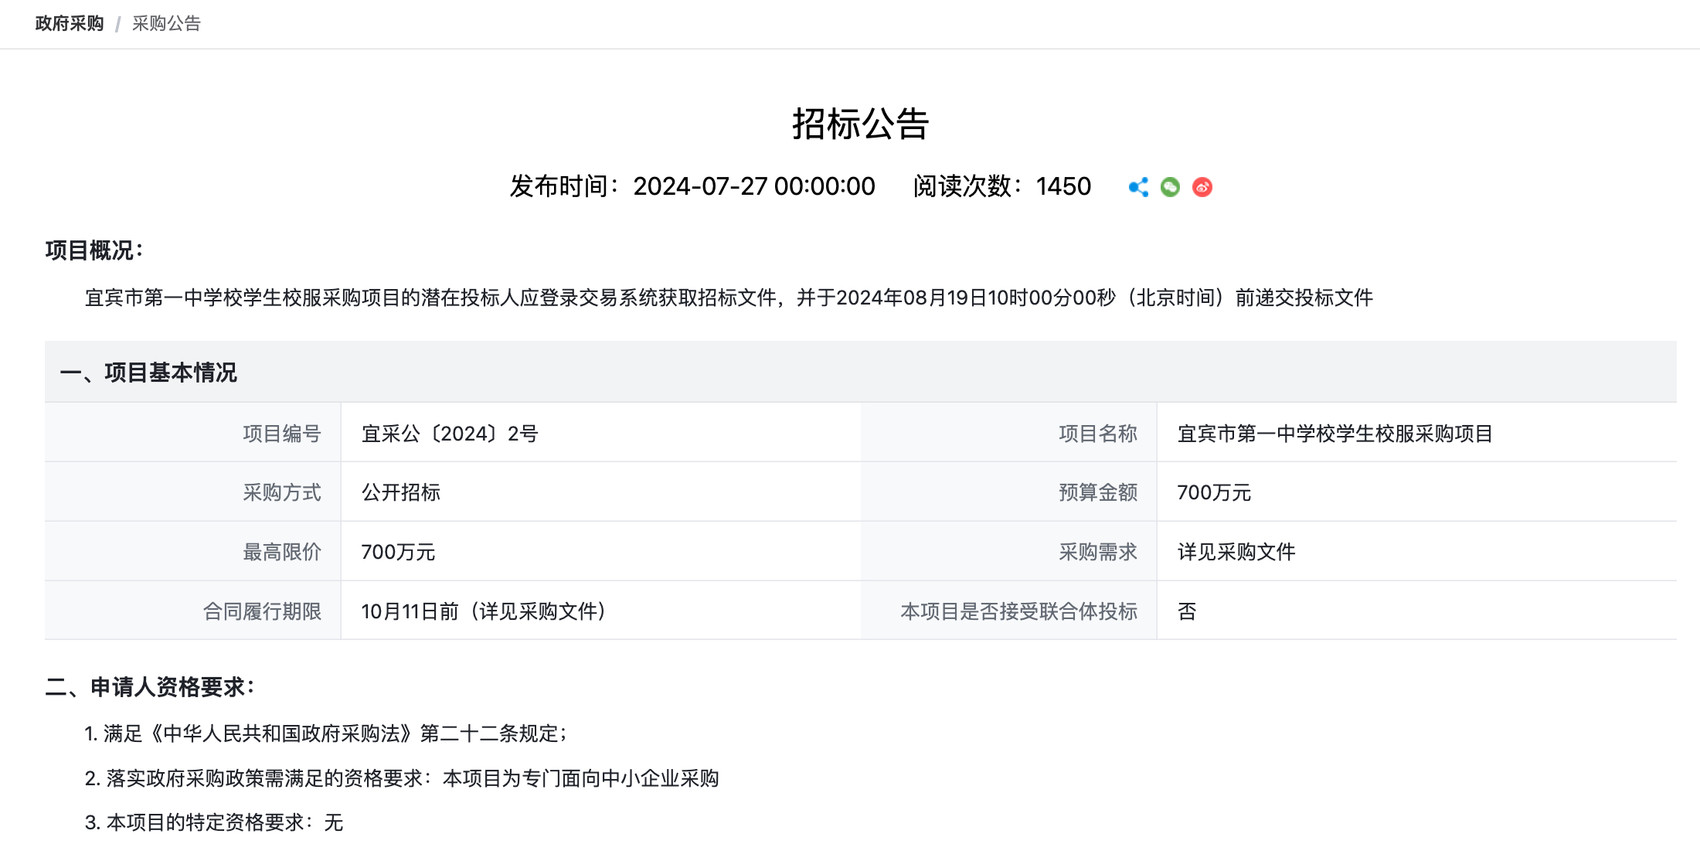Click the 否 consortium bidding value
This screenshot has width=1700, height=844.
coord(1187,611)
